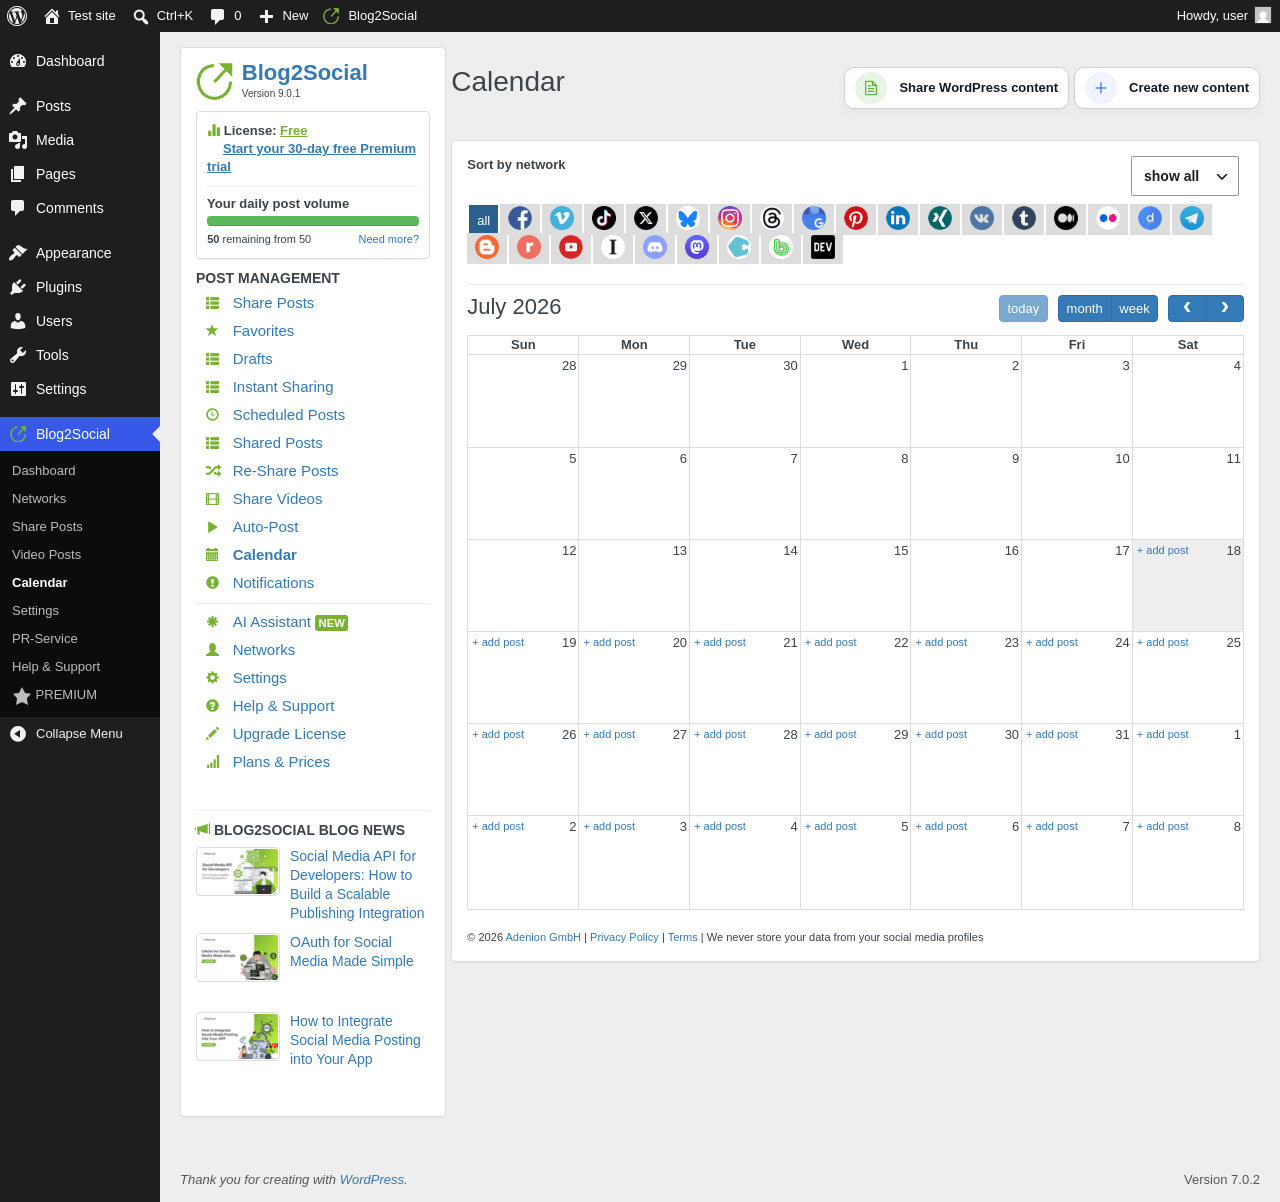Open the 'show all' dropdown
Image resolution: width=1280 pixels, height=1202 pixels.
tap(1185, 176)
